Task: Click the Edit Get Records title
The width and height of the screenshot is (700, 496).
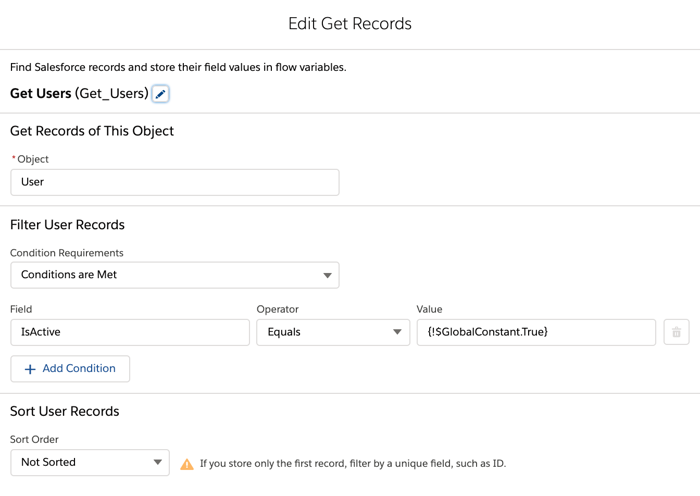Action: [x=350, y=24]
